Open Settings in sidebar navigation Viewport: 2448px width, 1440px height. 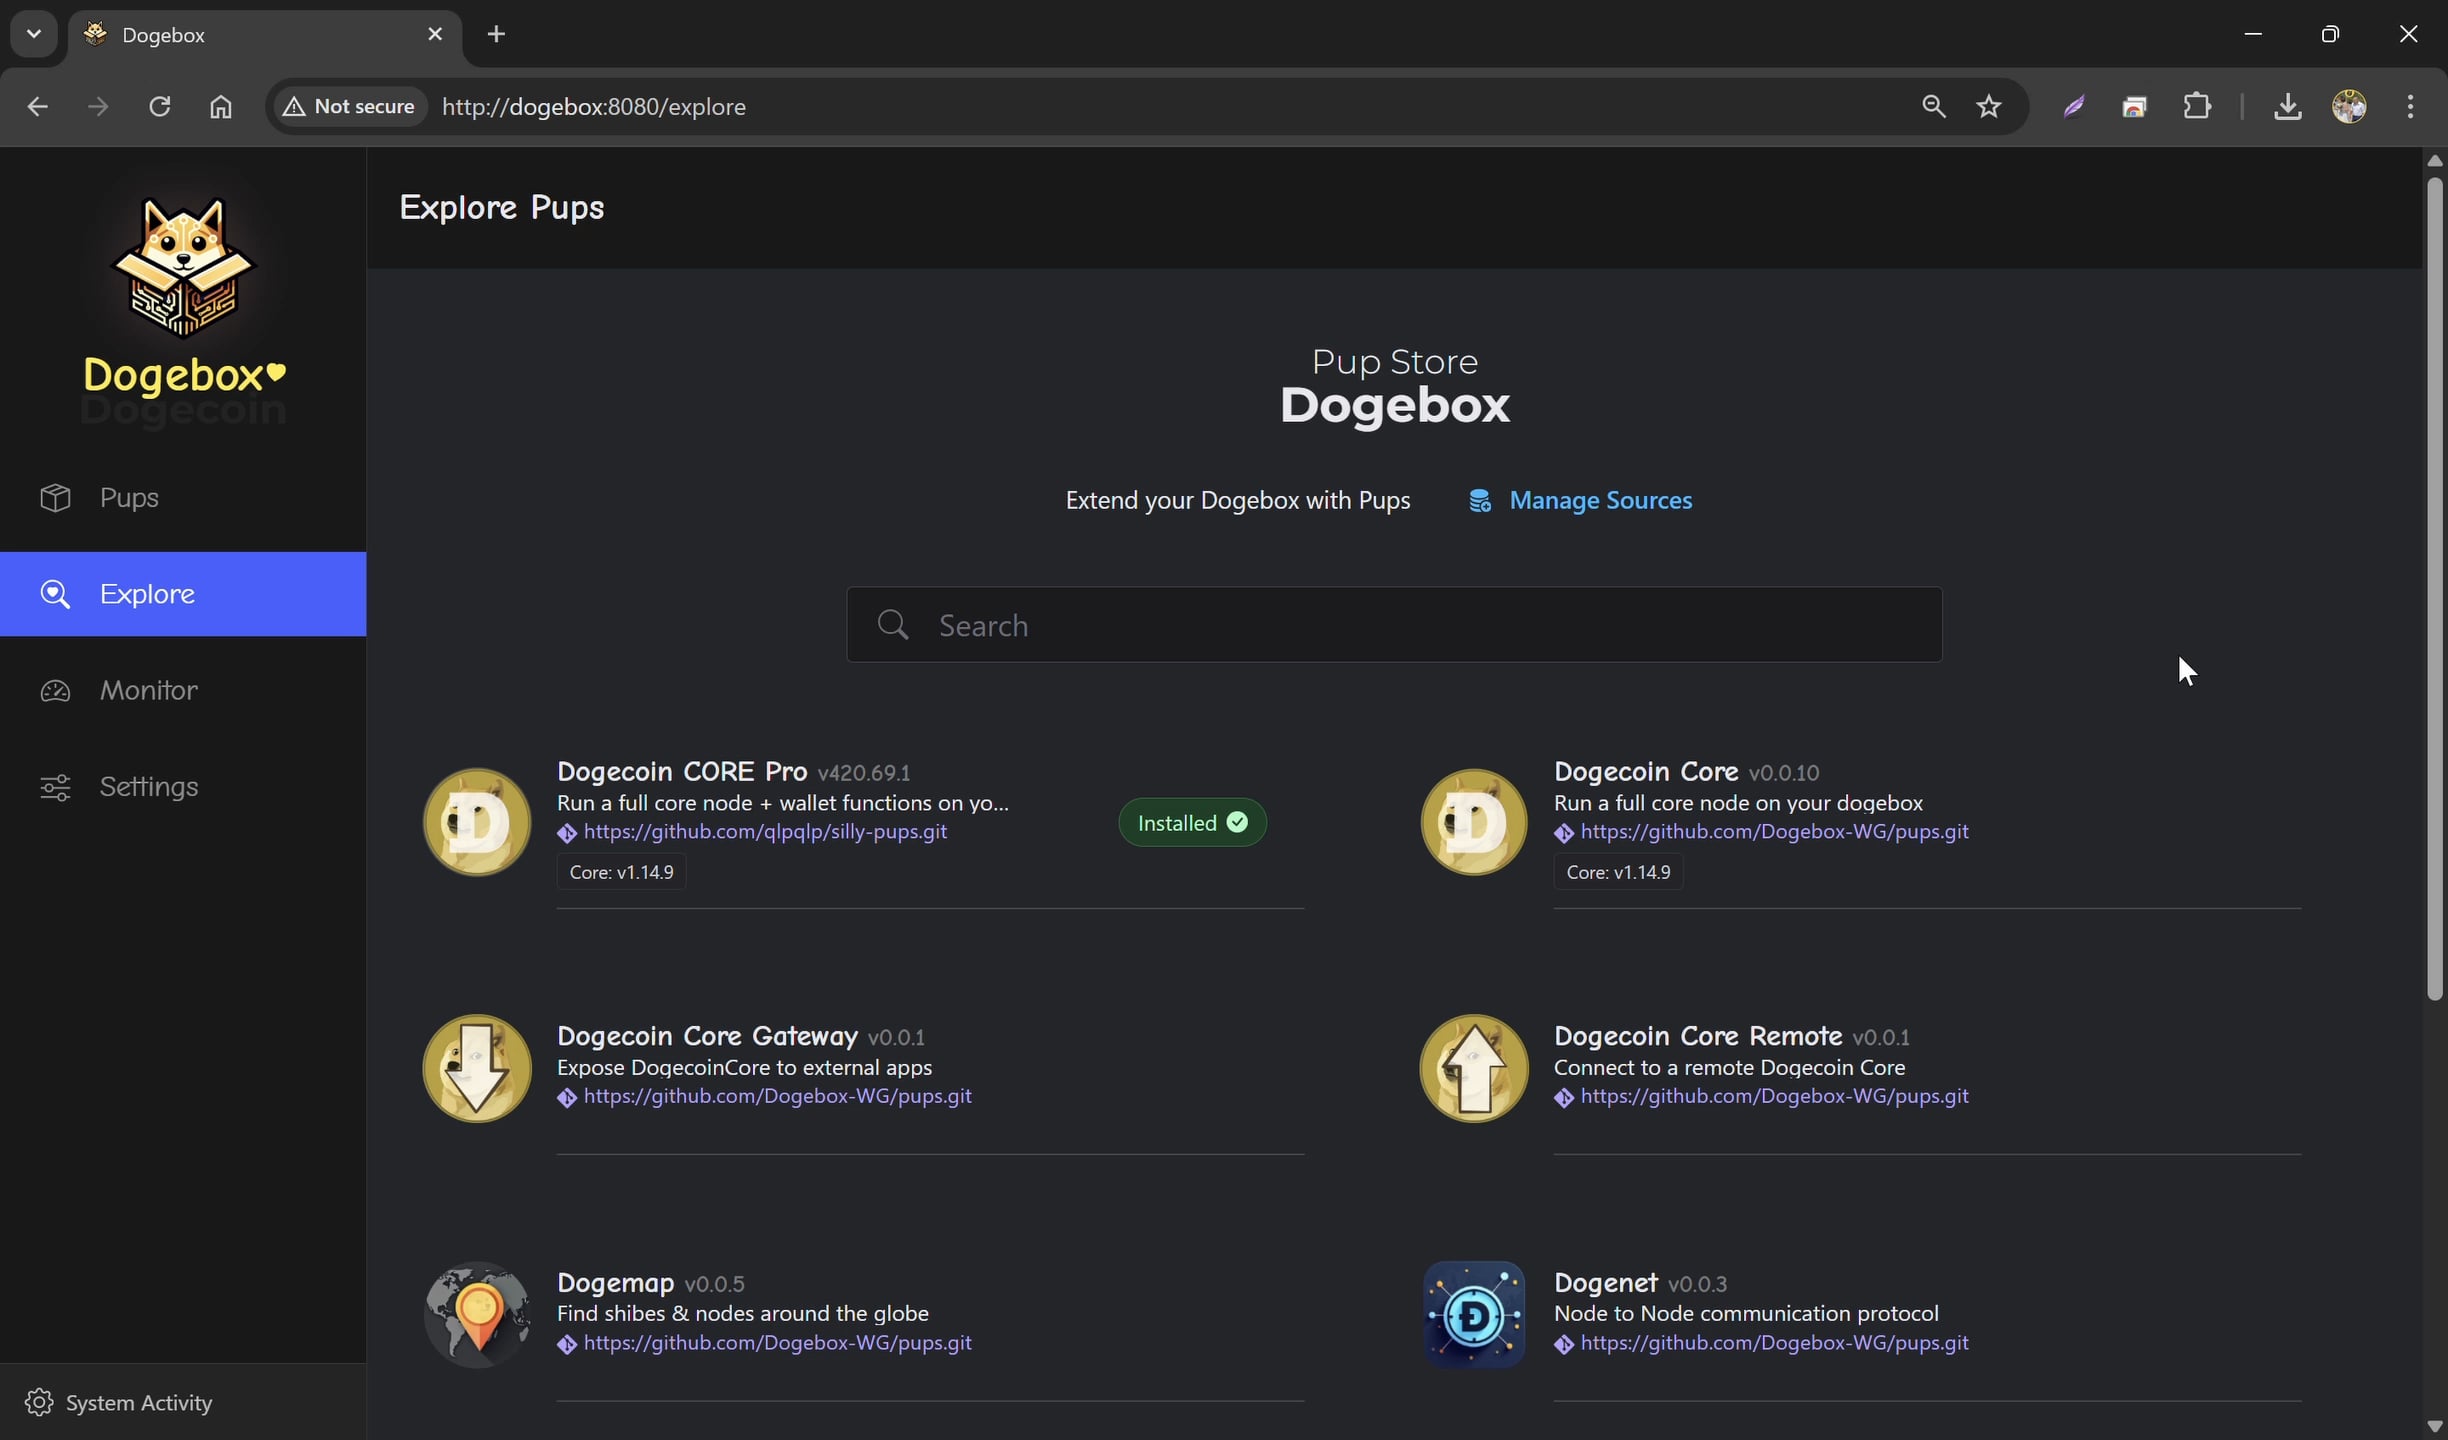[x=148, y=787]
